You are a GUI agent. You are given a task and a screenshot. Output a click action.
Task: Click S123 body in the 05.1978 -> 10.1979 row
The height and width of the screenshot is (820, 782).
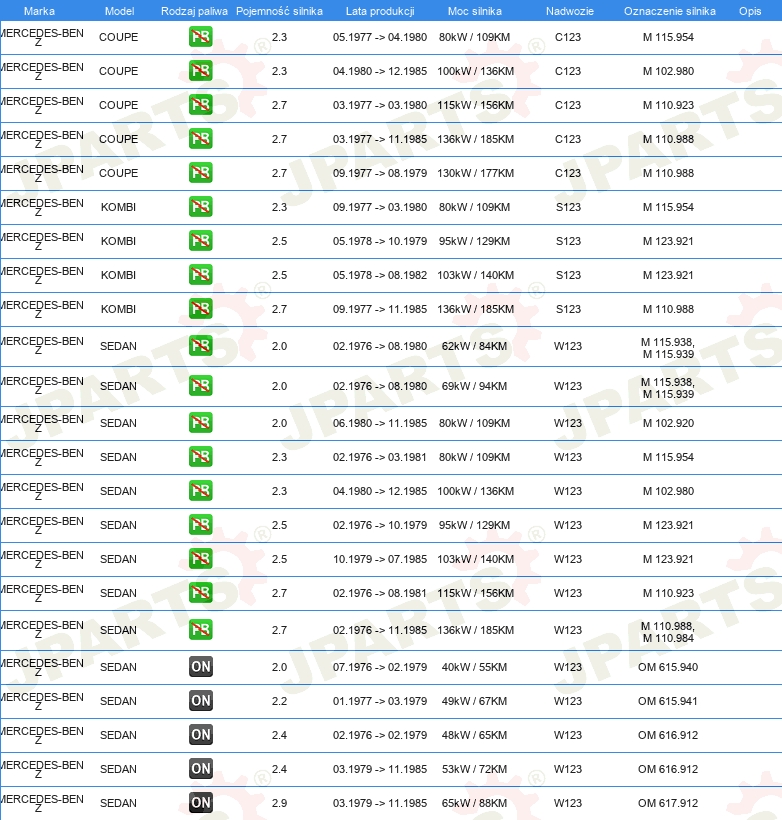pyautogui.click(x=568, y=241)
